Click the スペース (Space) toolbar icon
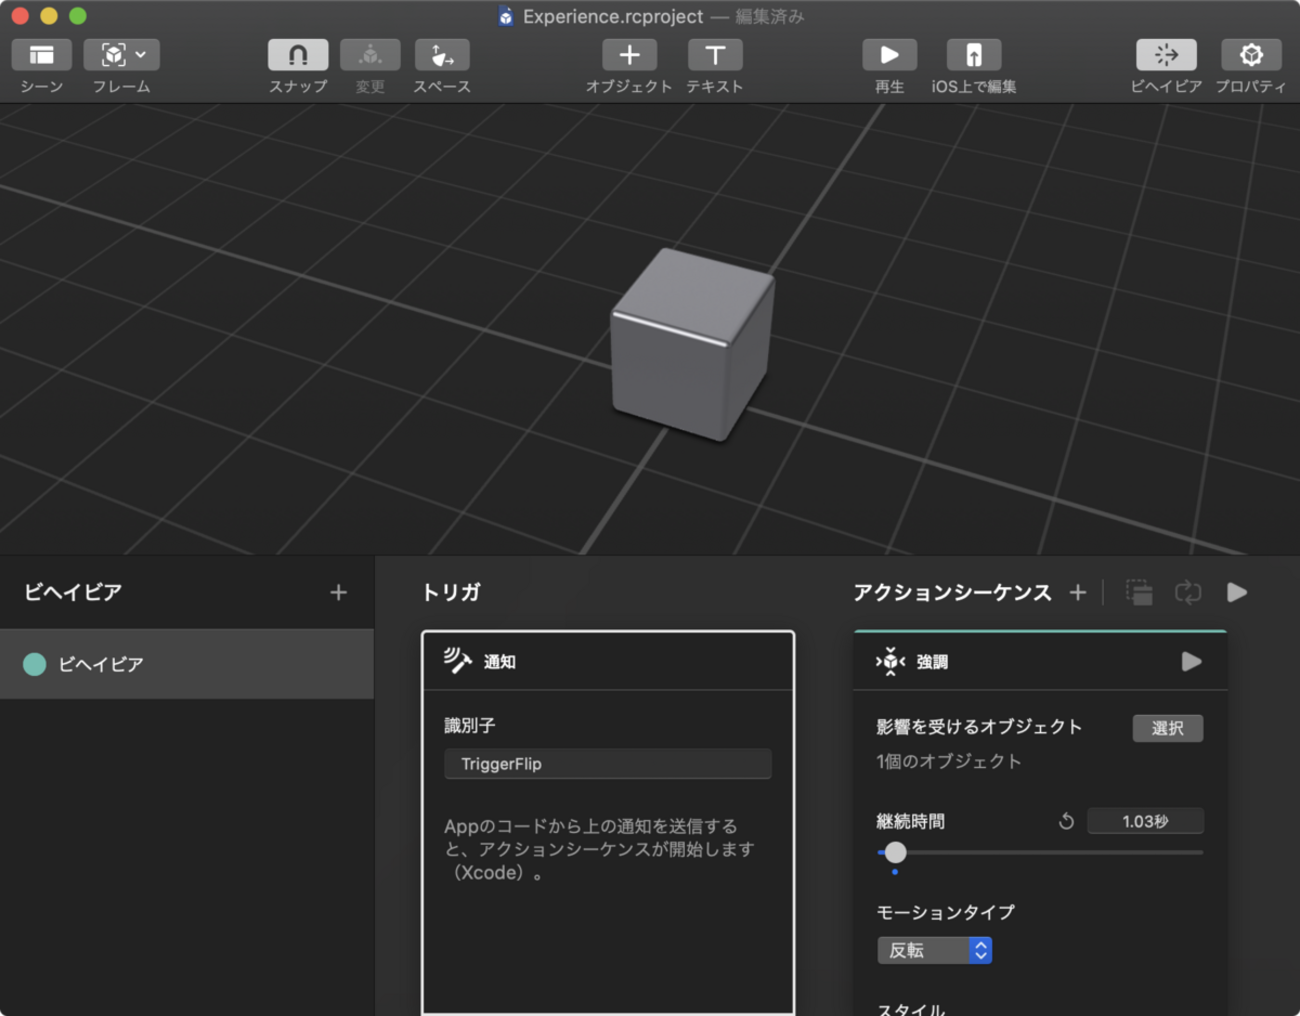The width and height of the screenshot is (1300, 1016). click(x=442, y=55)
